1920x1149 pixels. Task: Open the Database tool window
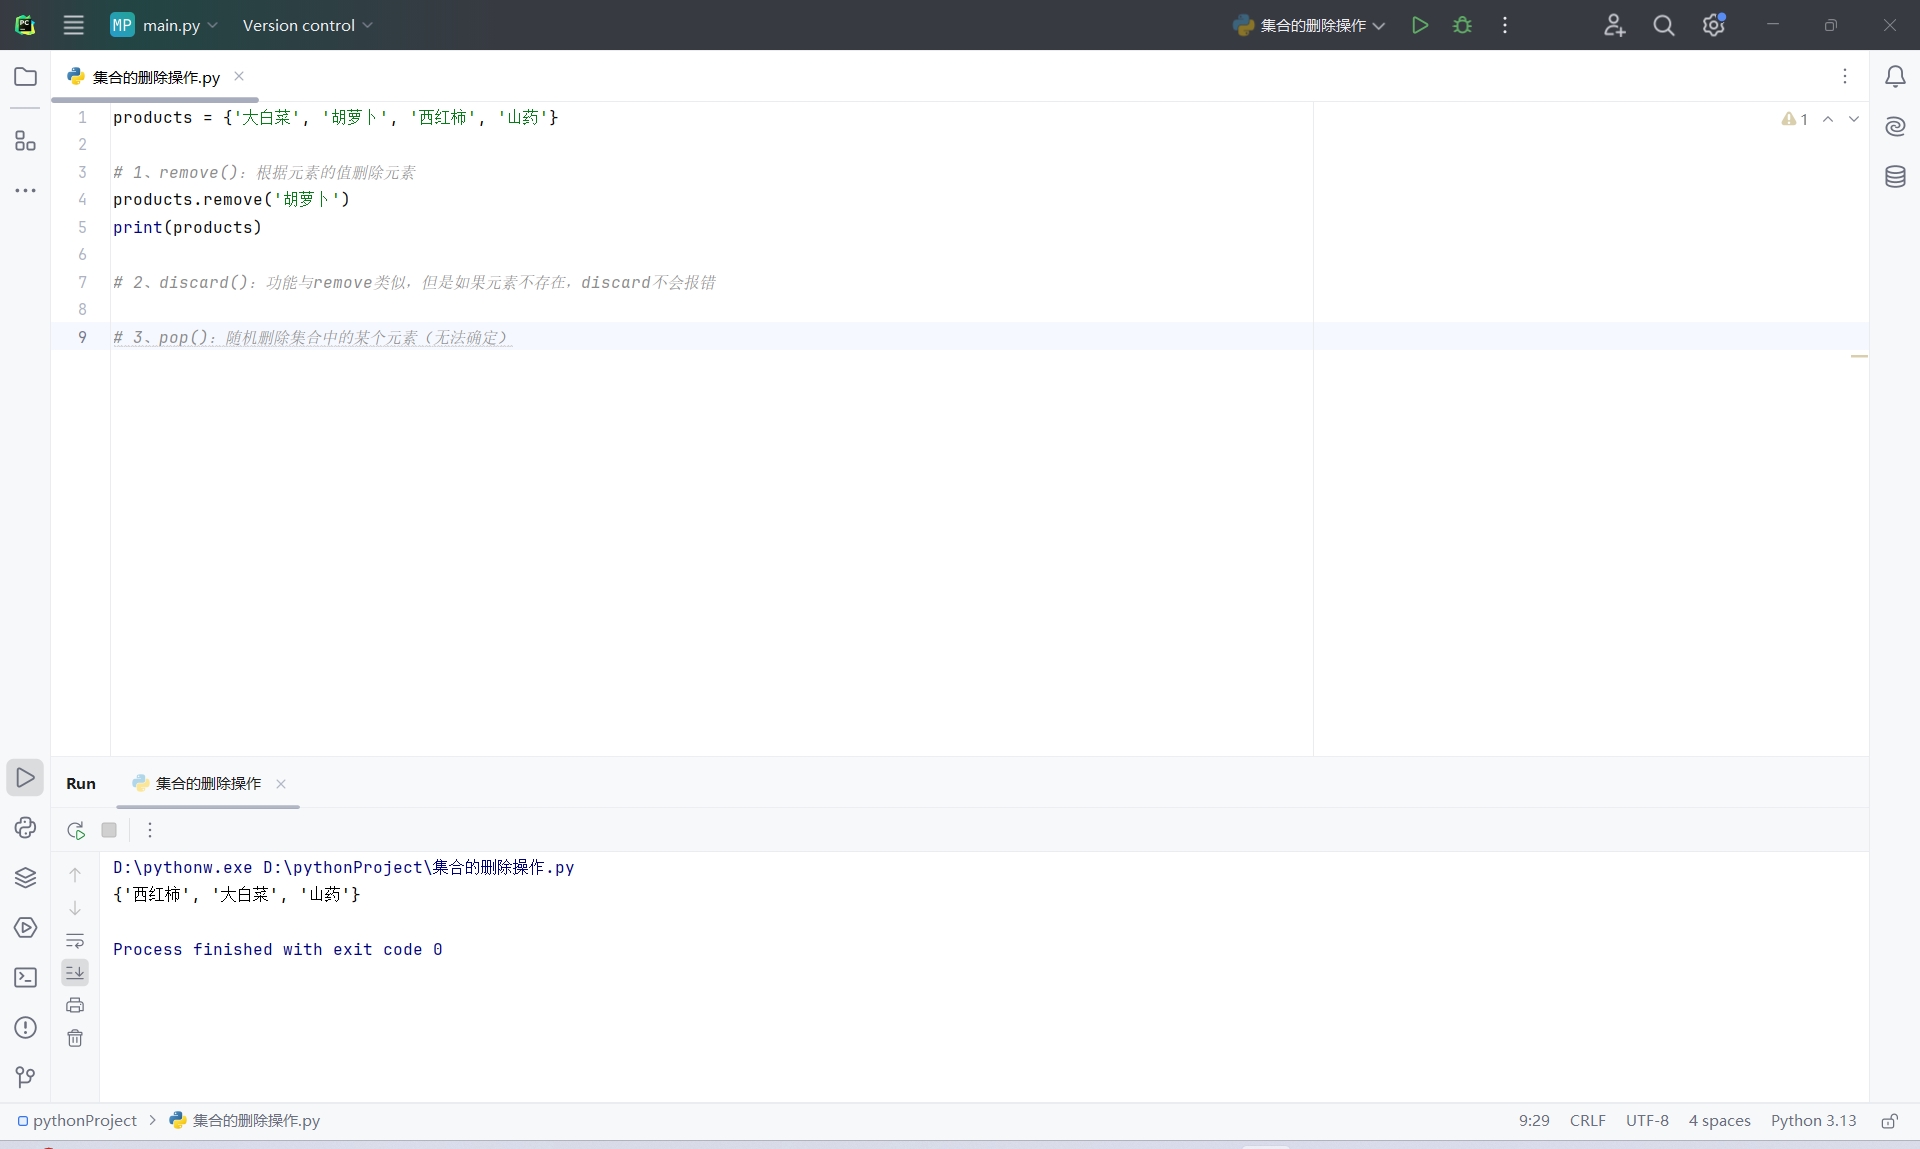coord(1895,177)
